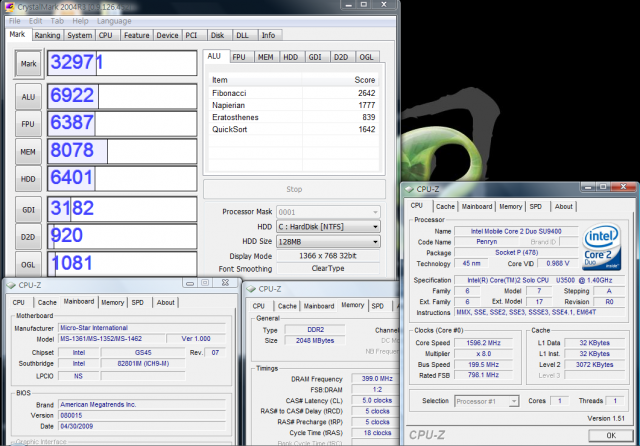This screenshot has width=640, height=446.
Task: Click the OGL benchmark button
Action: [x=28, y=265]
